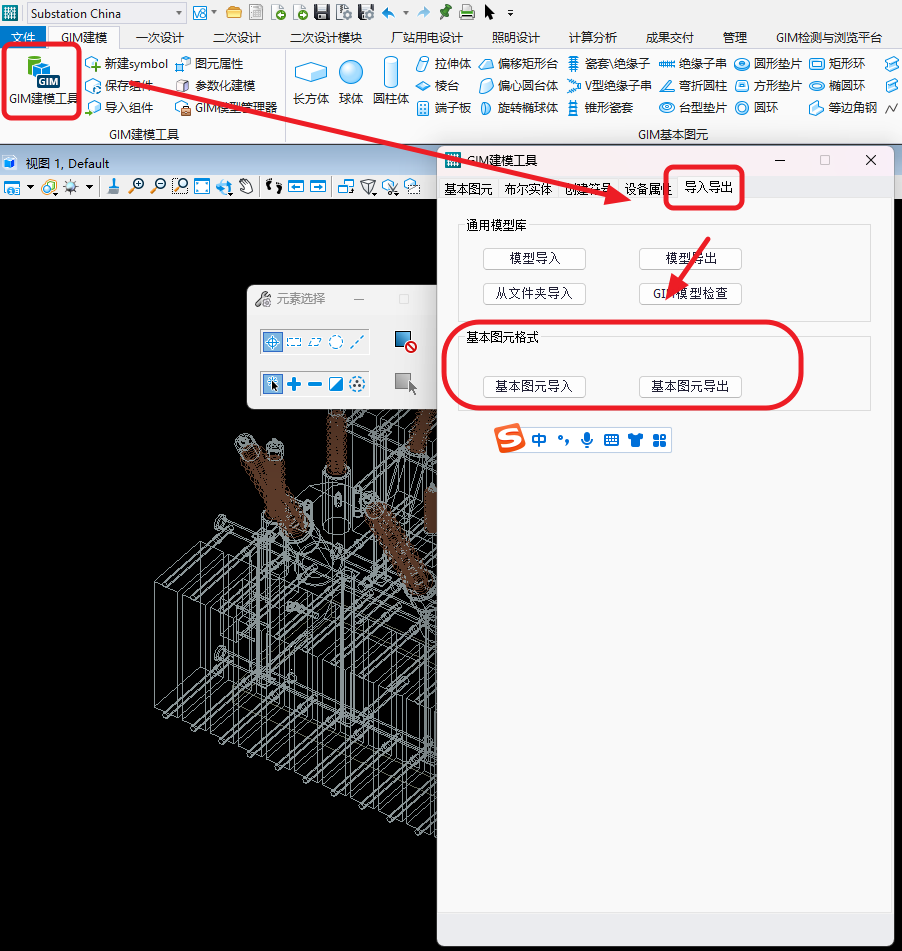The image size is (902, 951).
Task: Expand the undo history dropdown arrow
Action: pos(406,12)
